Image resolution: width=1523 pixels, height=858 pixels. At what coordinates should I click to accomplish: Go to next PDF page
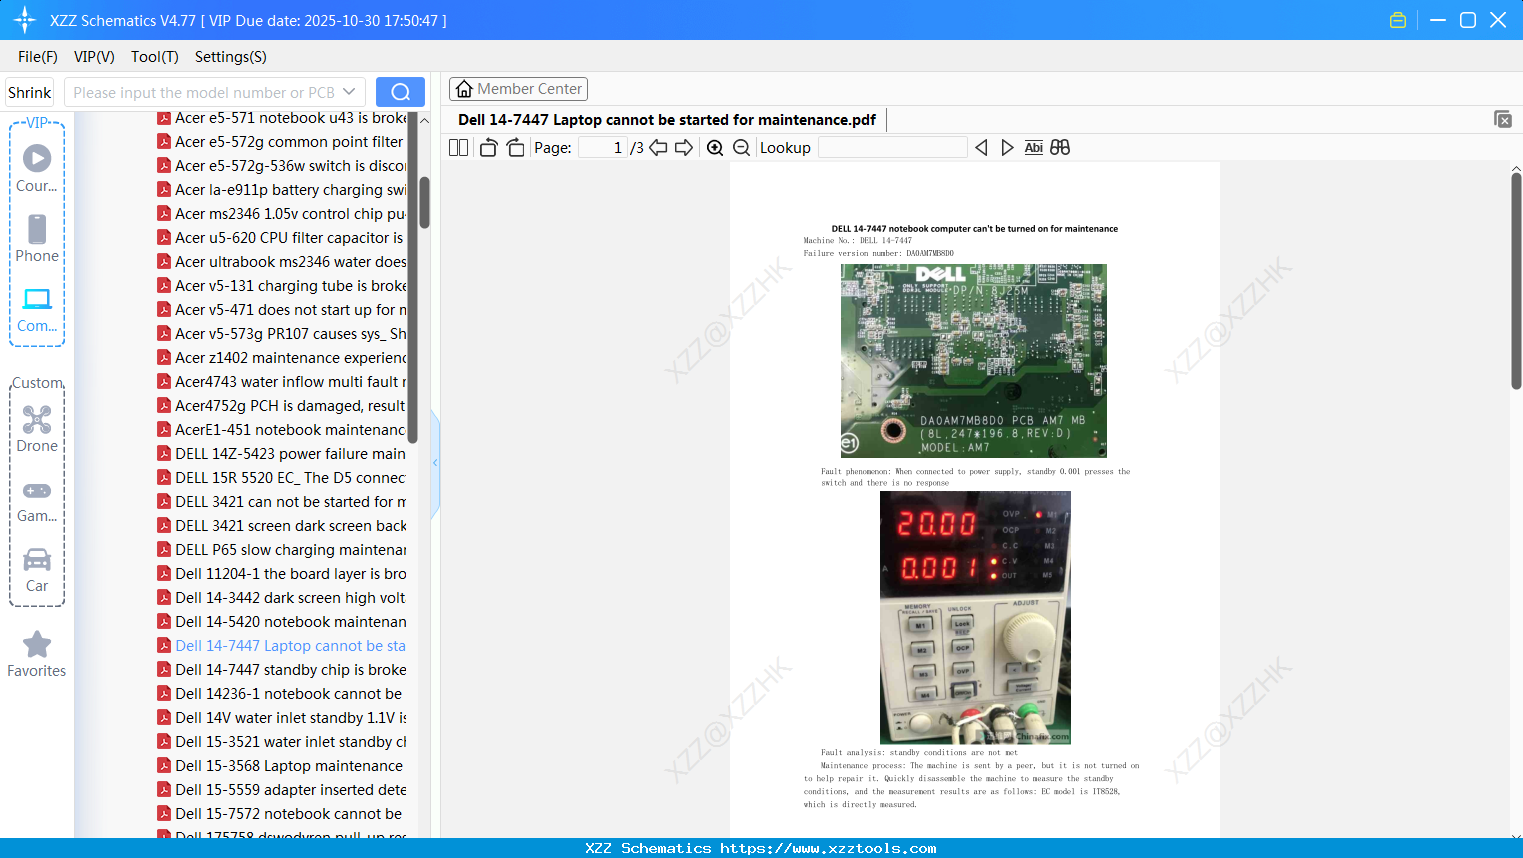684,148
